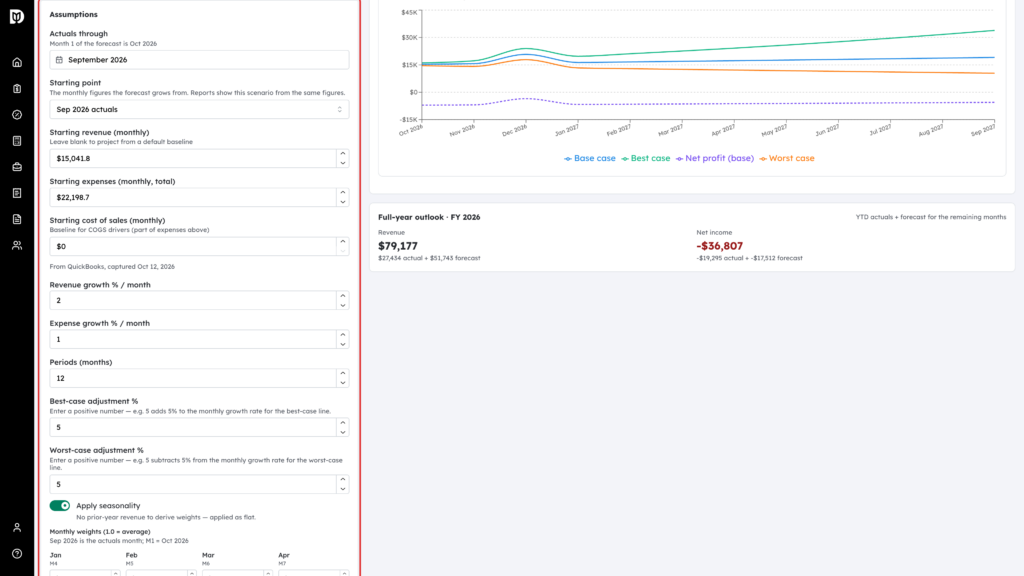The image size is (1024, 576).
Task: Open the briefcase icon in the sidebar
Action: [x=17, y=167]
